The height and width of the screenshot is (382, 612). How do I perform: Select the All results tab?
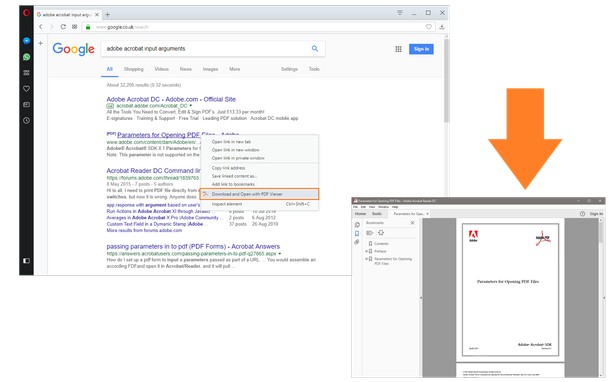110,69
